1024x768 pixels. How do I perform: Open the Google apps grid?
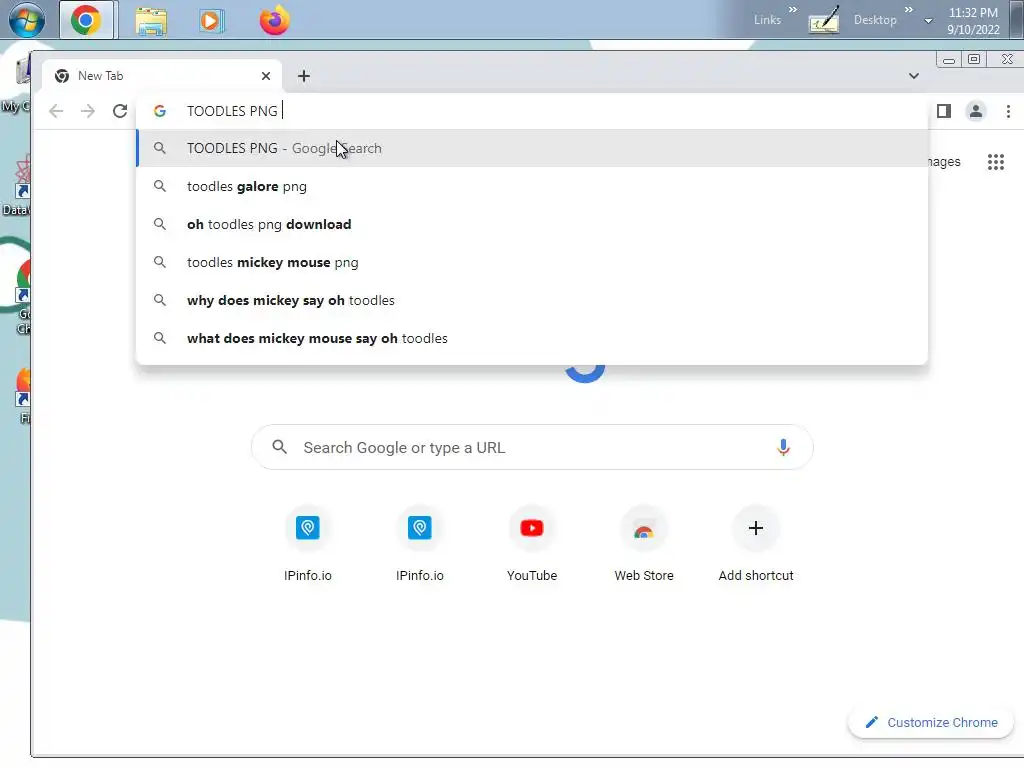point(995,162)
